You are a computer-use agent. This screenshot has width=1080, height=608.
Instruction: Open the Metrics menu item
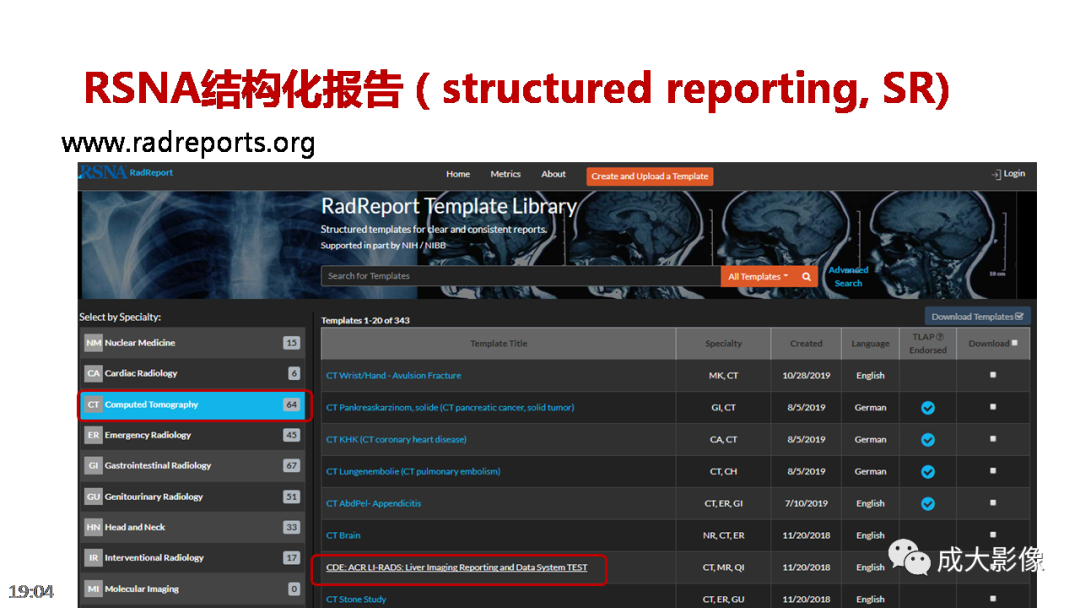pos(505,174)
